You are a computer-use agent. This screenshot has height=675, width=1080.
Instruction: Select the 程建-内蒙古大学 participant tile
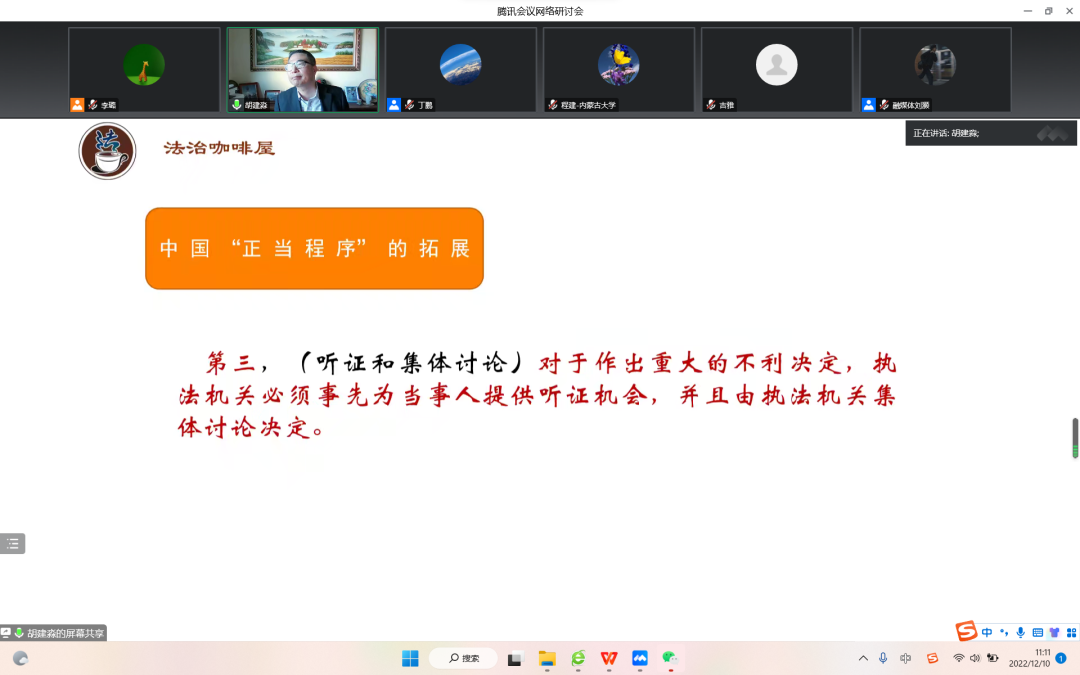click(x=618, y=69)
